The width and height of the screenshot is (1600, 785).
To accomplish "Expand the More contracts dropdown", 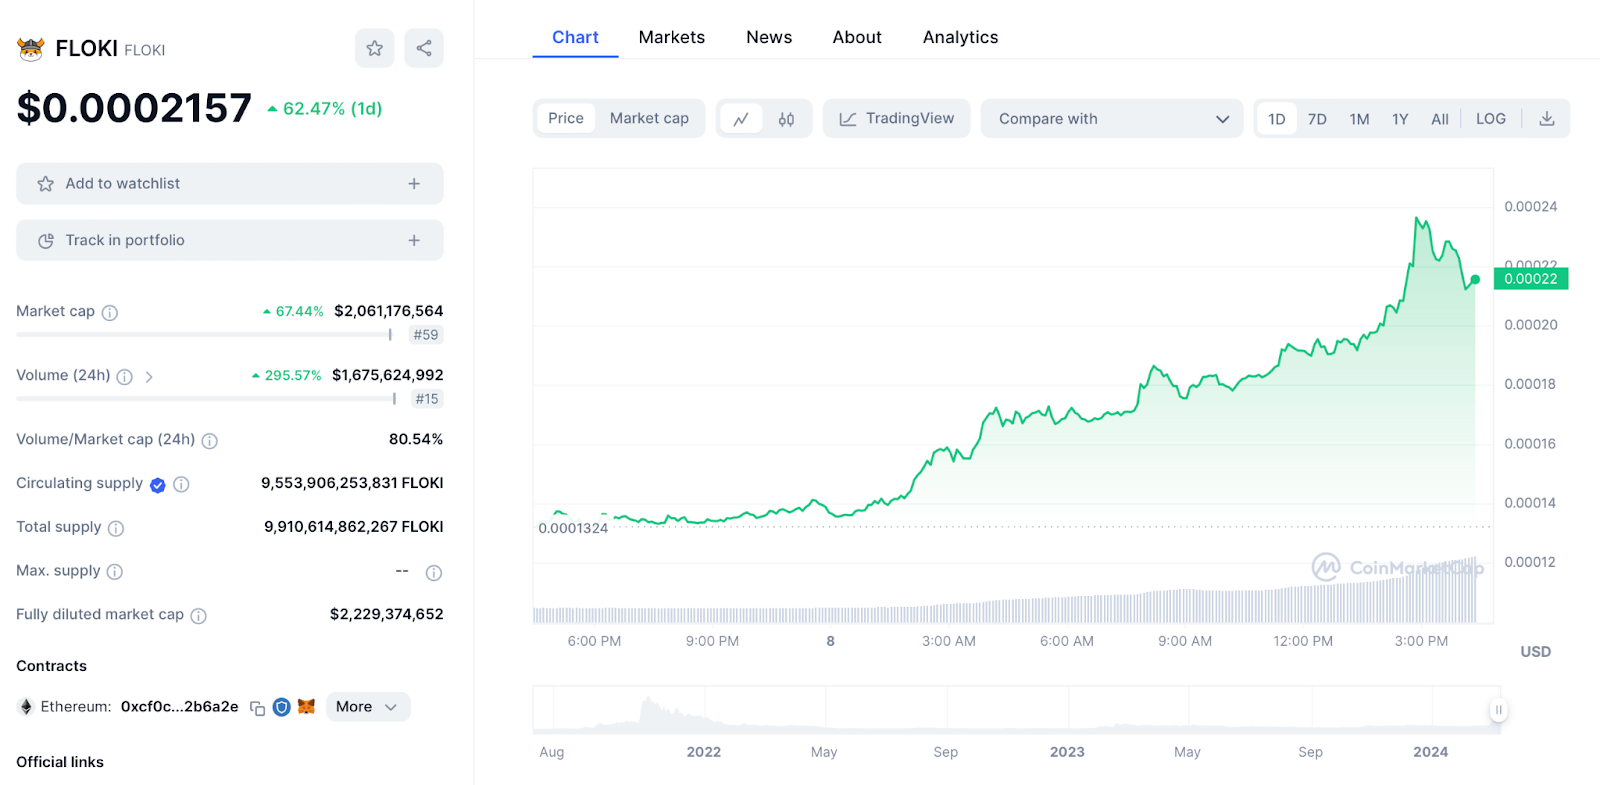I will point(368,707).
